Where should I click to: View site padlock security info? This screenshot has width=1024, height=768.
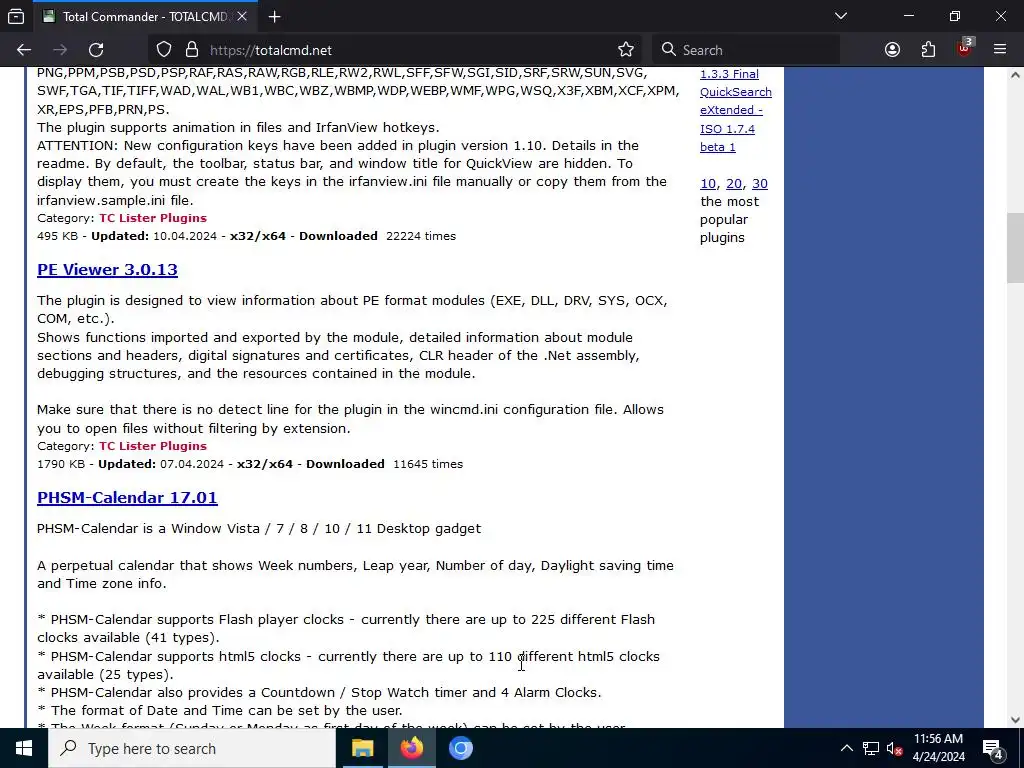click(191, 50)
